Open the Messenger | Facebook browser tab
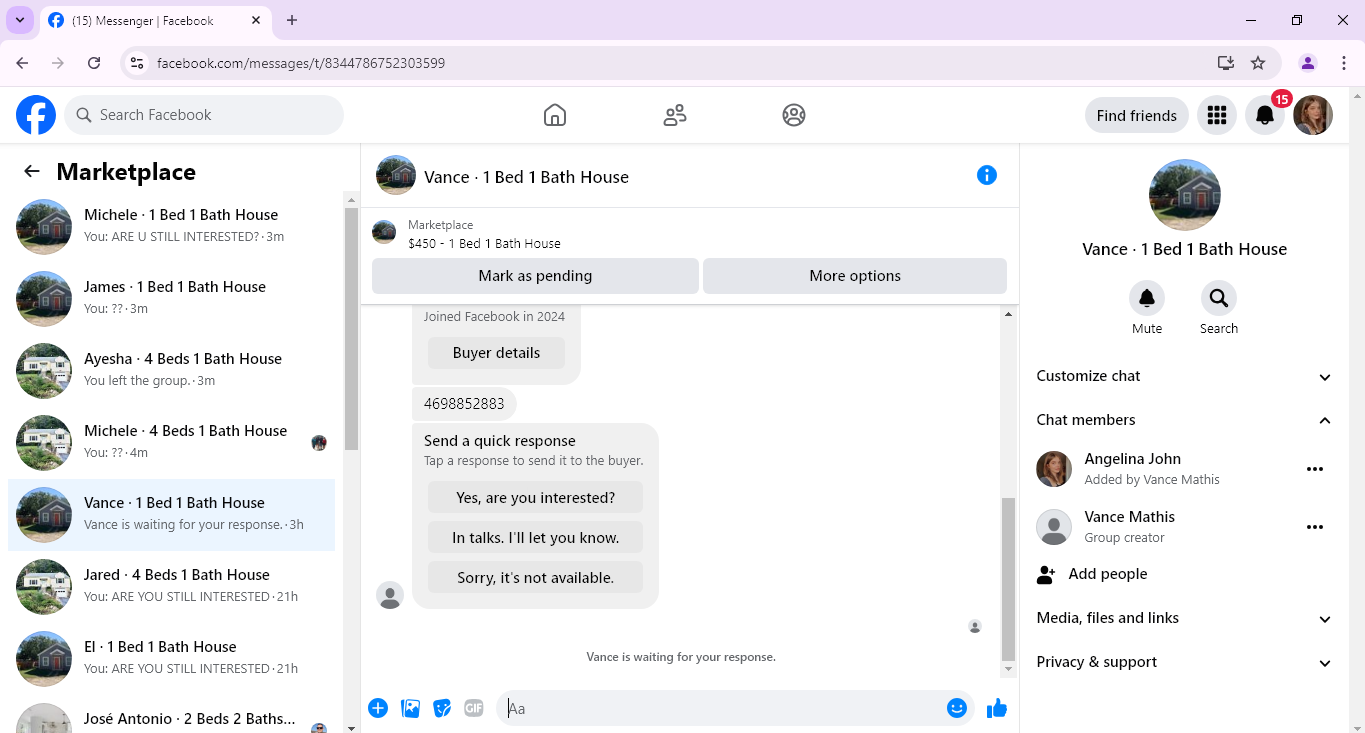Viewport: 1365px width, 733px height. pos(155,21)
